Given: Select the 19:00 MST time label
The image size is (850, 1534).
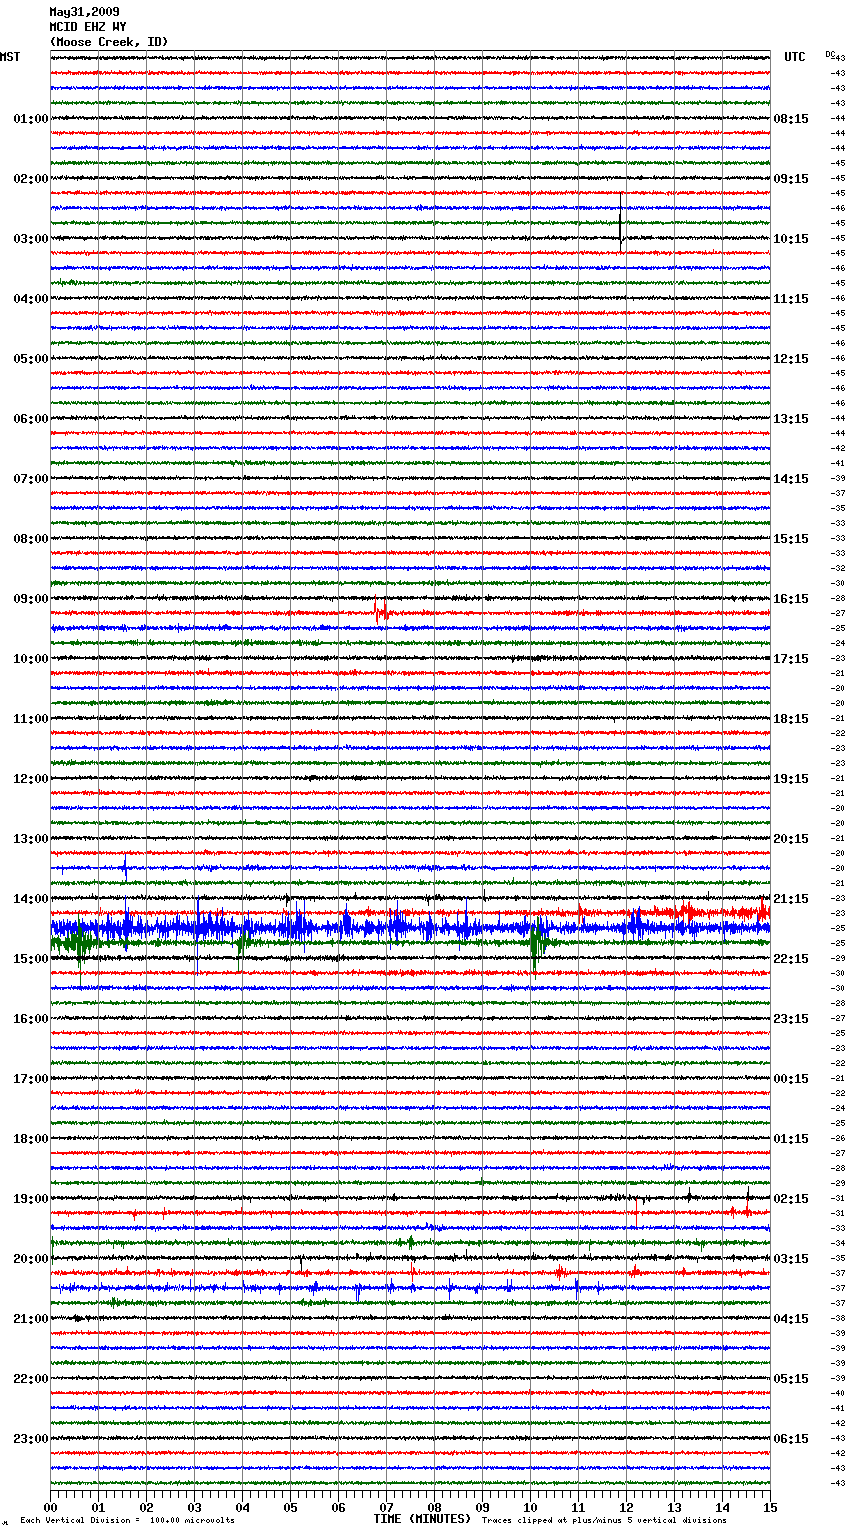Looking at the screenshot, I should [x=31, y=1199].
